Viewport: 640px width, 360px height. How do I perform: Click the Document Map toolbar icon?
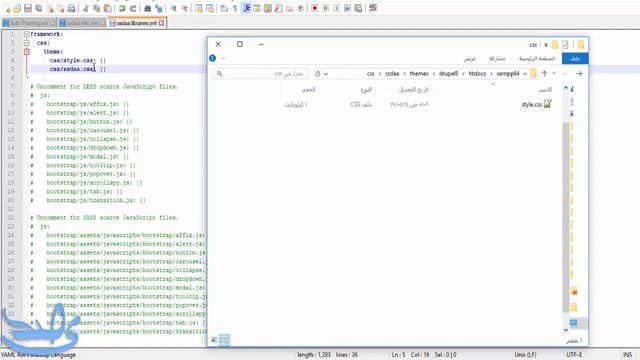coord(268,9)
